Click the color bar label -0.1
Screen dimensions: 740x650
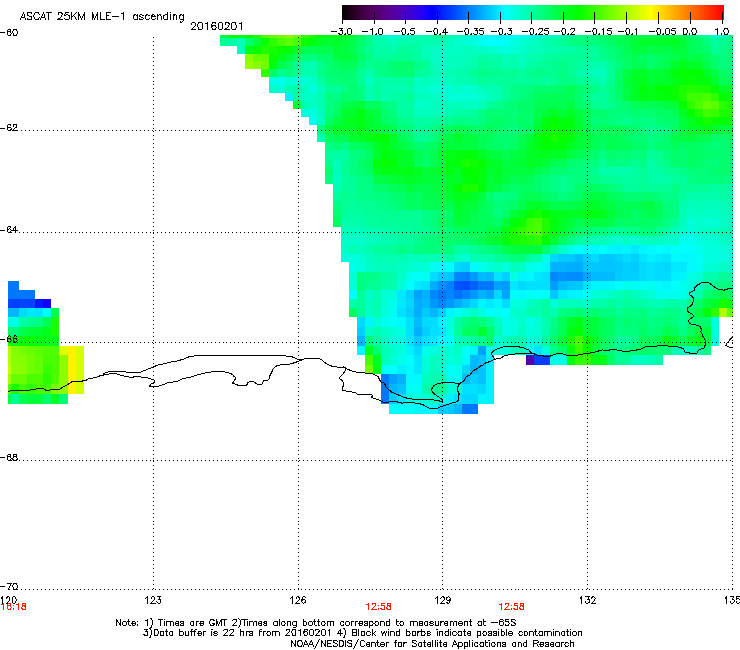coord(628,32)
